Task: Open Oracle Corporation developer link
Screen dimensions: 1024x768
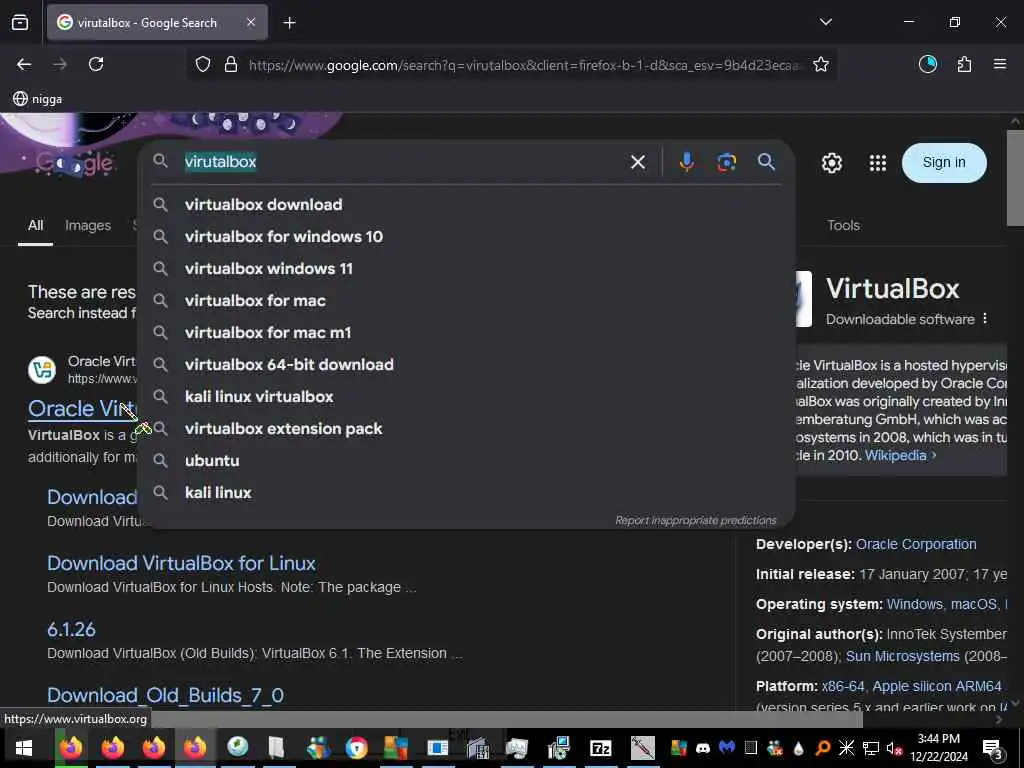Action: coord(916,544)
